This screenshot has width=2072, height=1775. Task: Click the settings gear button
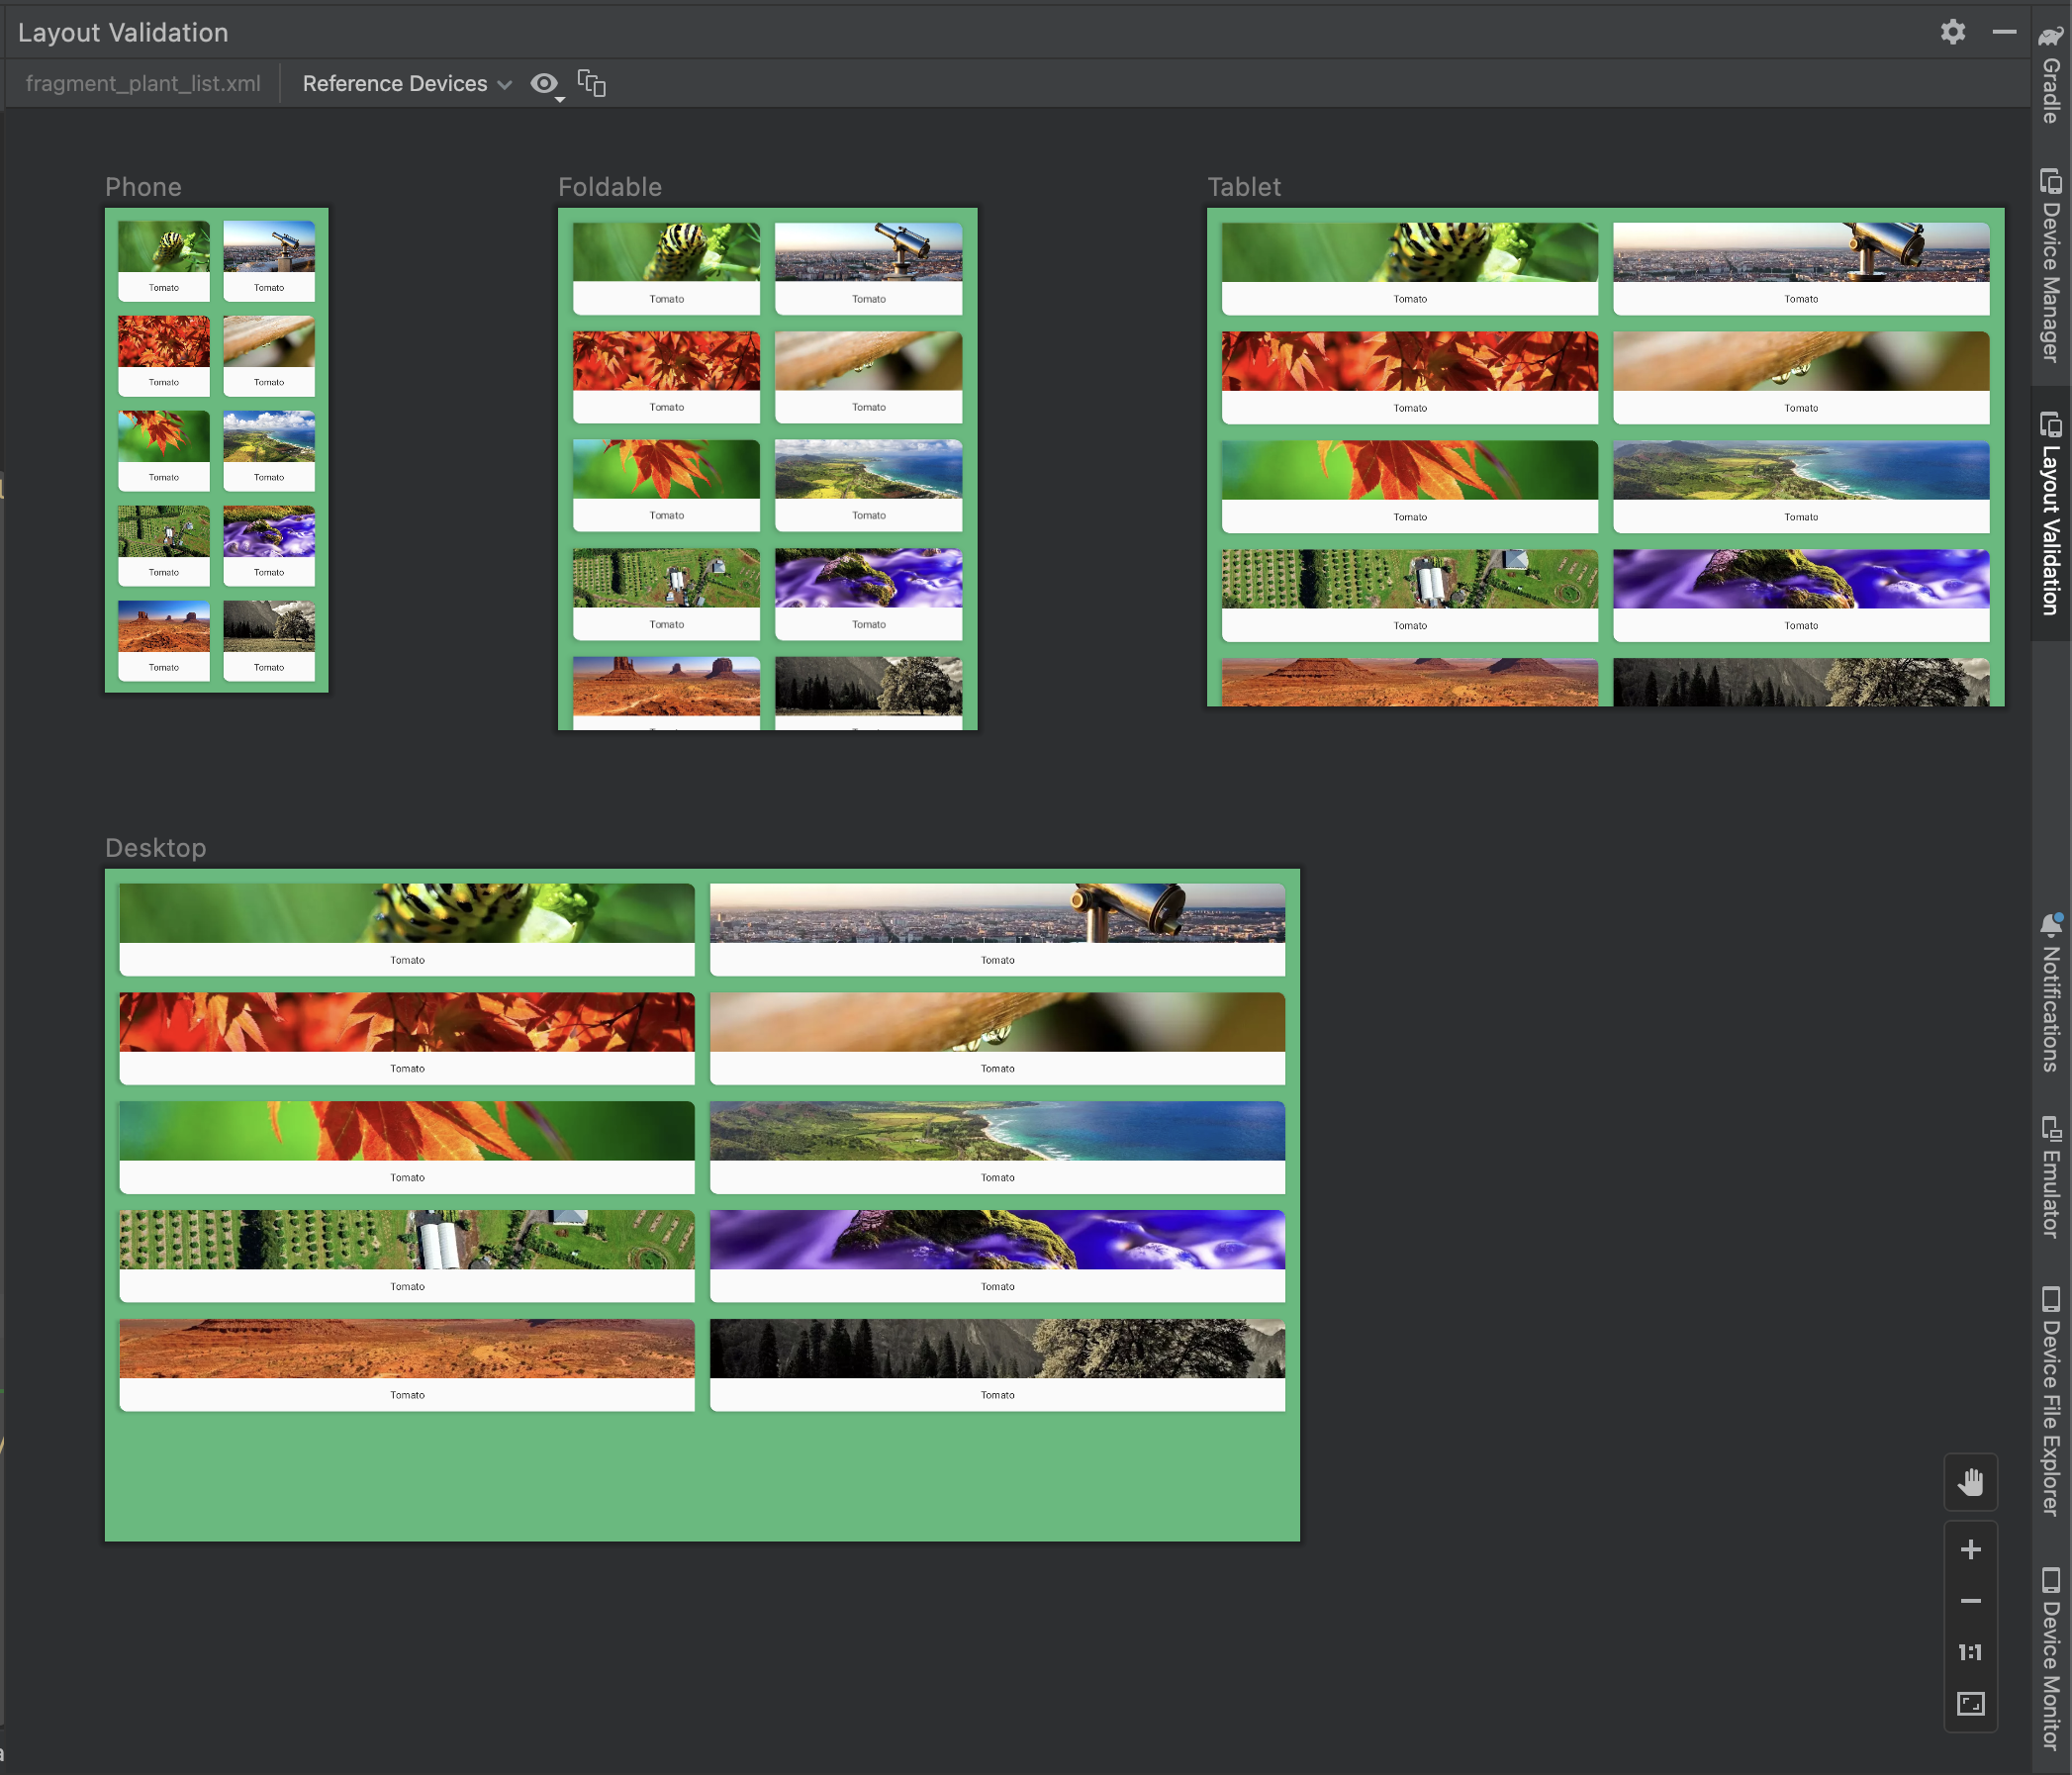(1952, 30)
